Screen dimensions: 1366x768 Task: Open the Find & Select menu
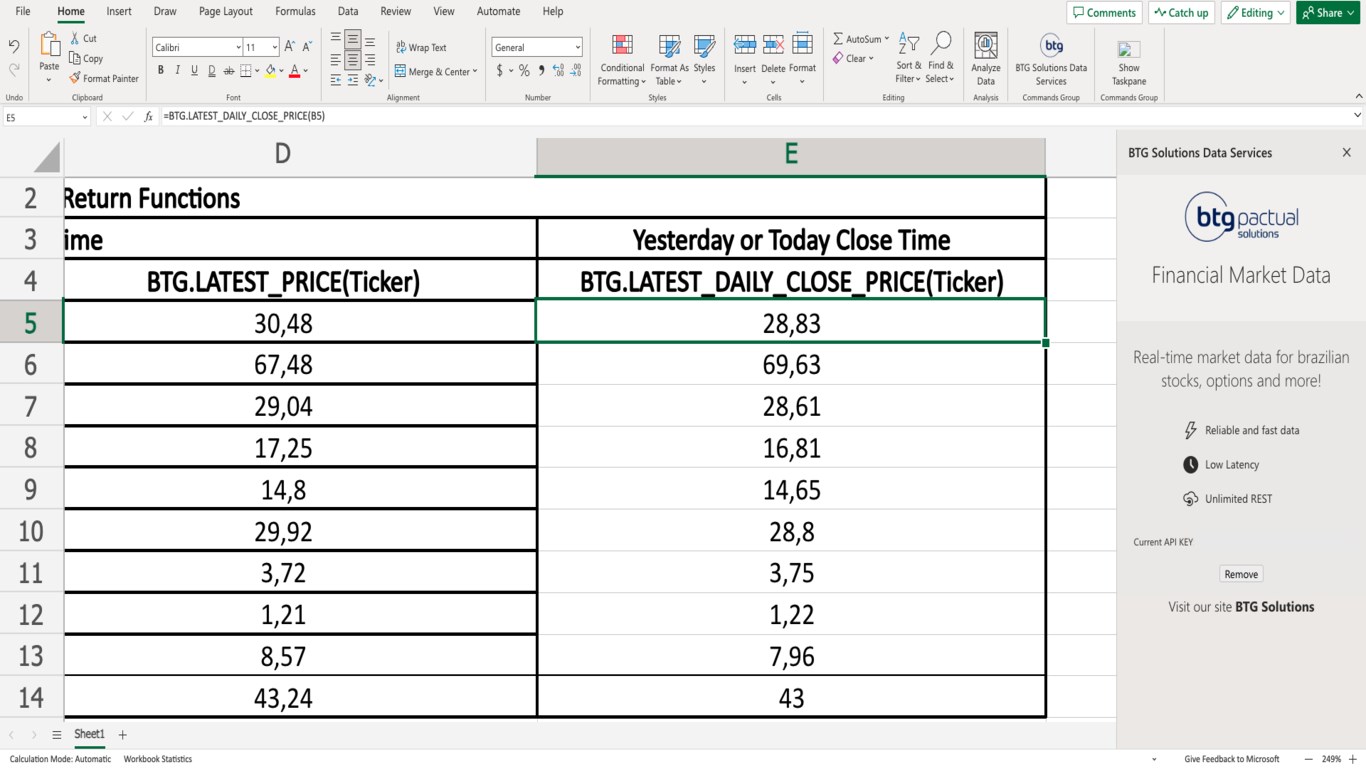click(940, 58)
